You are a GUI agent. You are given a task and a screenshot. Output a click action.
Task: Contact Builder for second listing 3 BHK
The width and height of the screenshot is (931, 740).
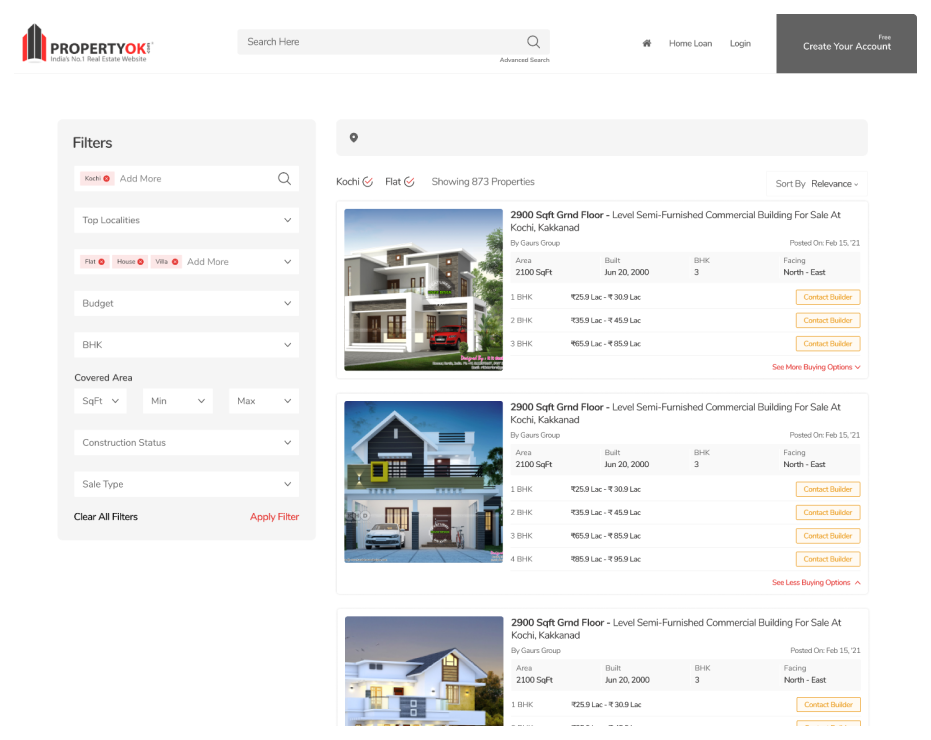[x=828, y=536]
